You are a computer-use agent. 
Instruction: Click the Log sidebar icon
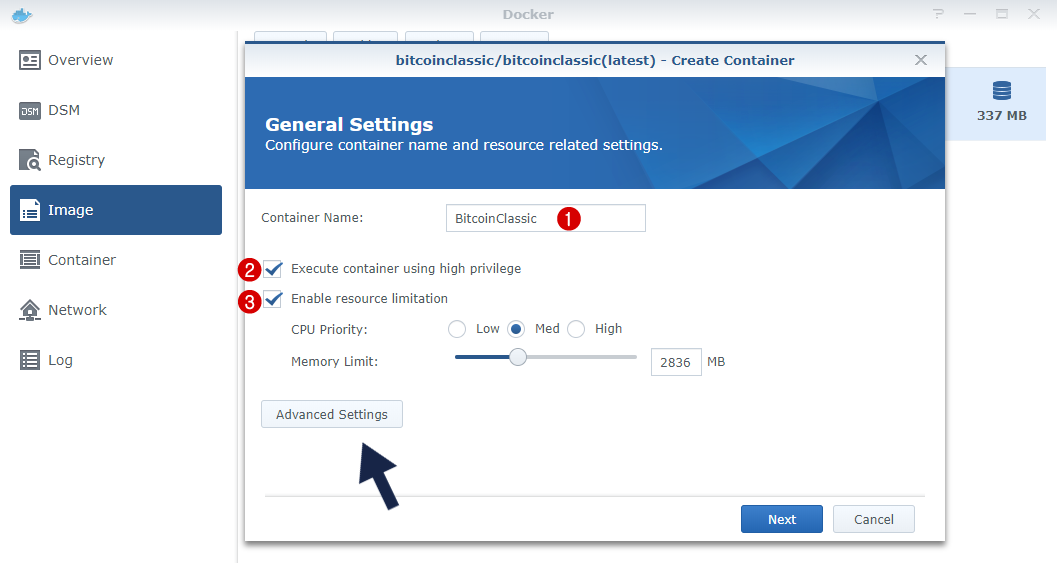pyautogui.click(x=30, y=360)
